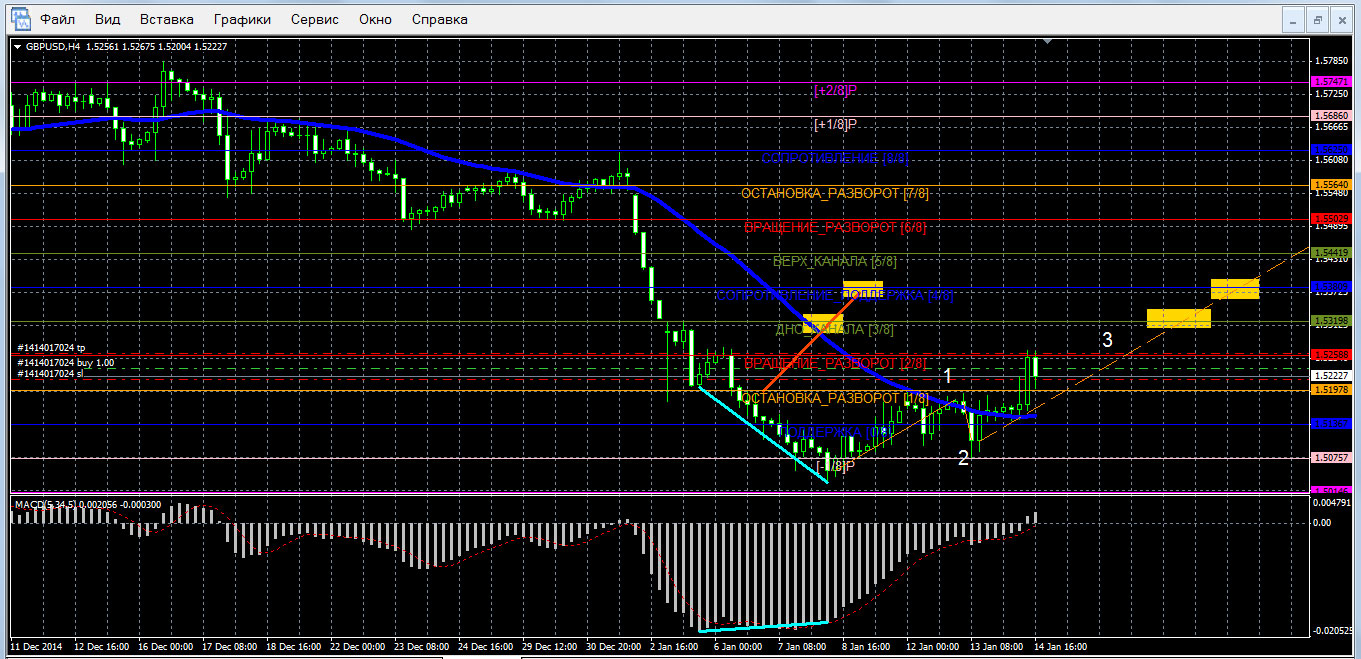Image resolution: width=1361 pixels, height=659 pixels.
Task: Click the green 1.54419 price tag
Action: [x=1329, y=252]
